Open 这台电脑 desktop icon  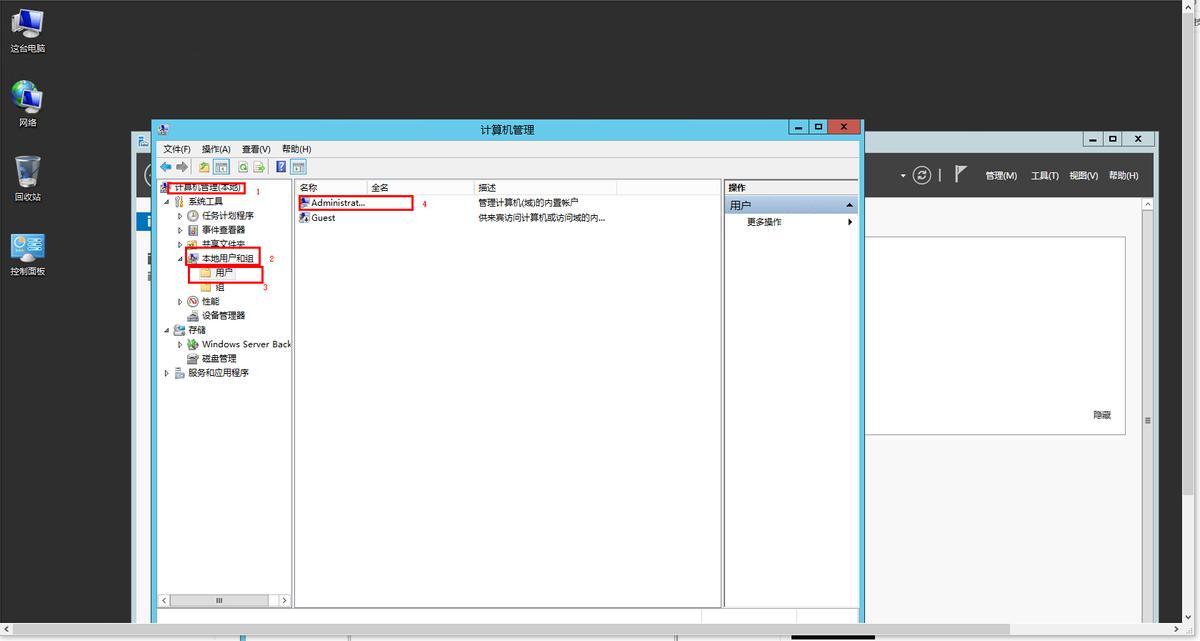pos(28,30)
